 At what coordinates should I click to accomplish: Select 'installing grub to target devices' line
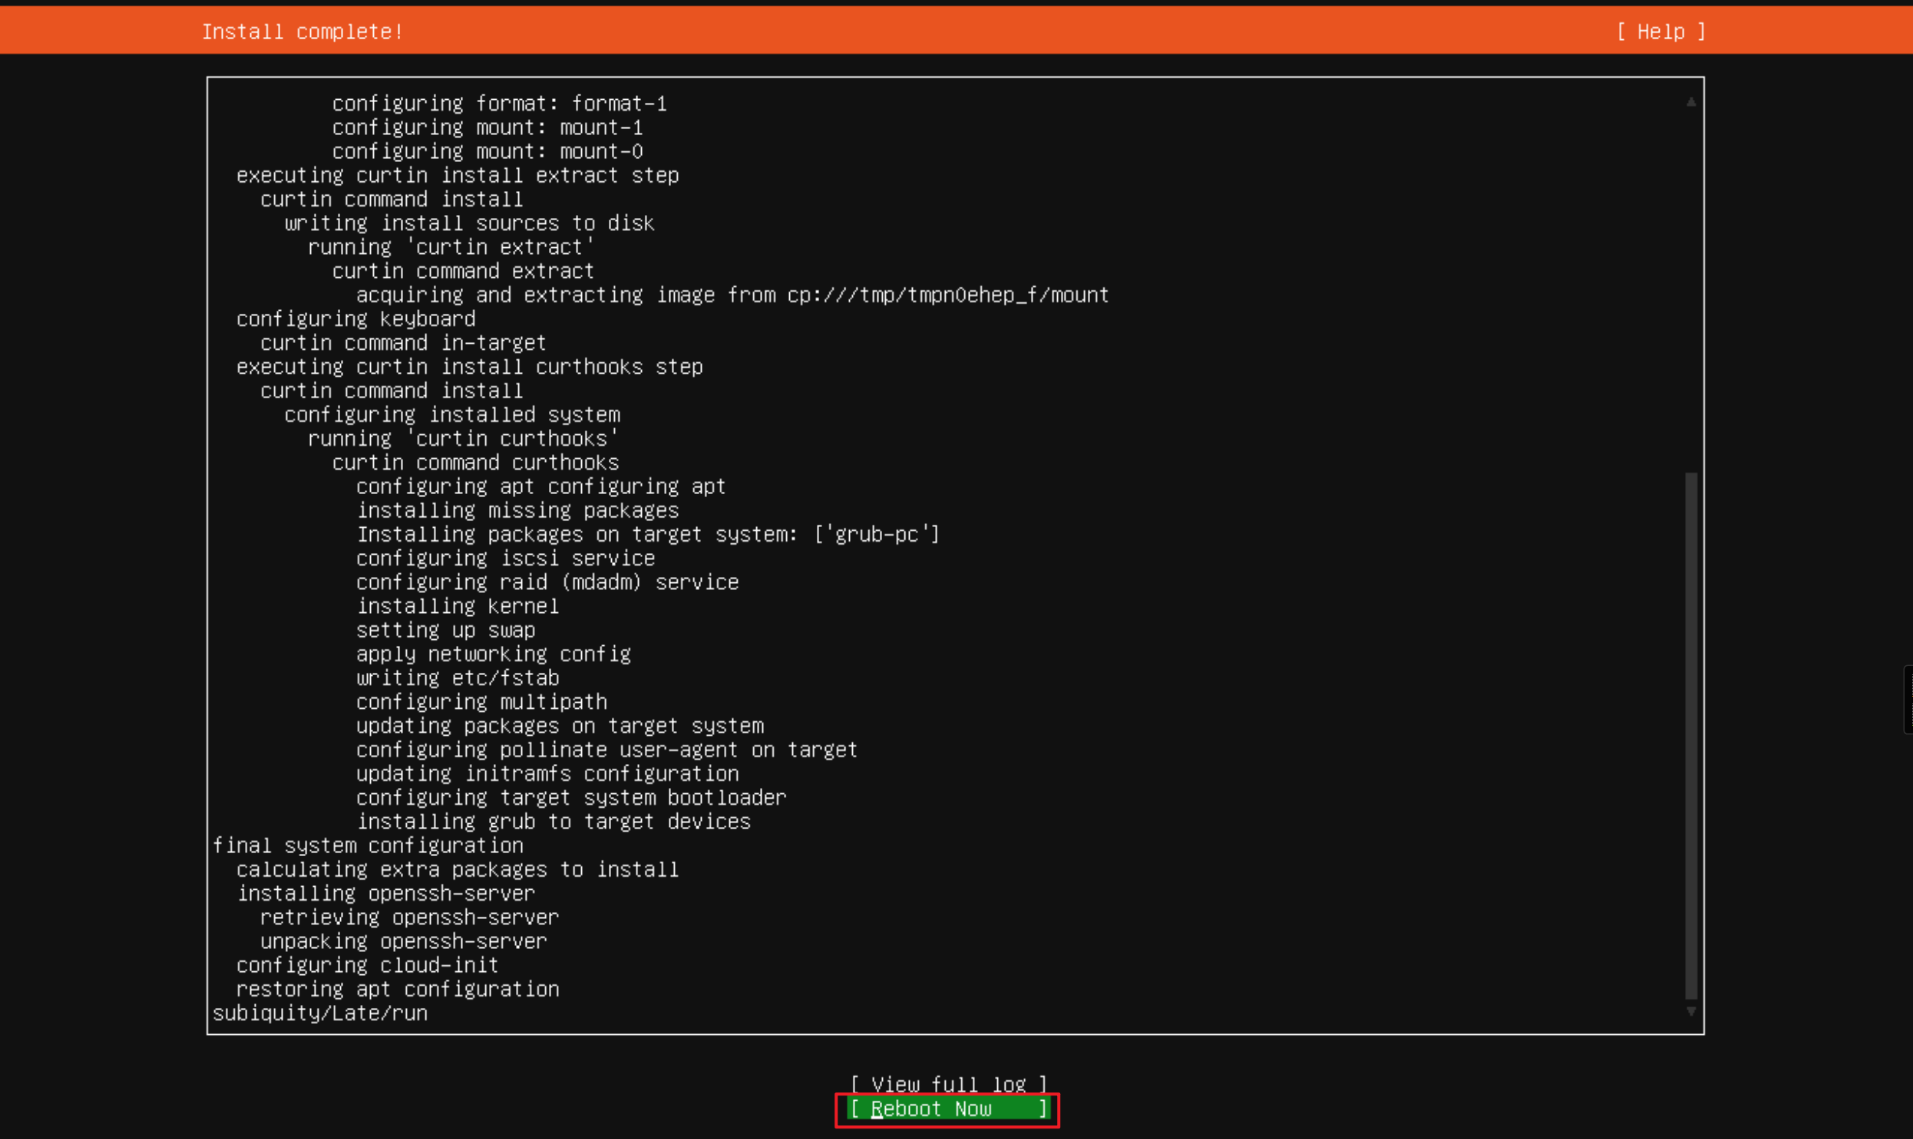553,821
